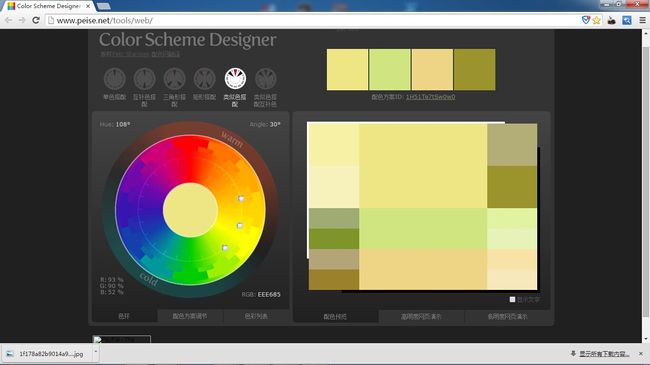
Task: Switch to the light web page demo tab
Action: (421, 316)
